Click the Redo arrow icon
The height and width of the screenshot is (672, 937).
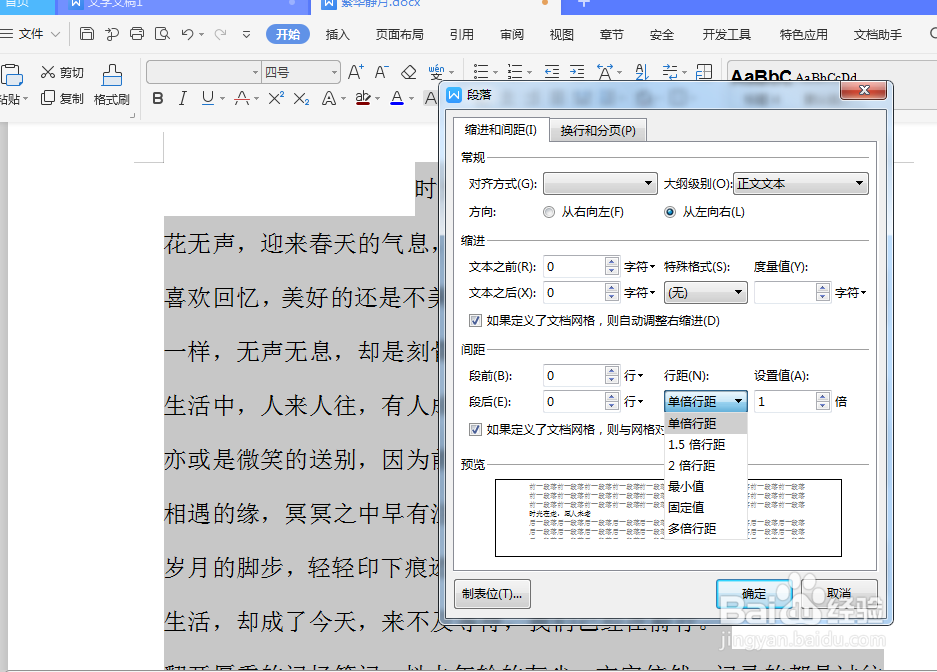(221, 34)
